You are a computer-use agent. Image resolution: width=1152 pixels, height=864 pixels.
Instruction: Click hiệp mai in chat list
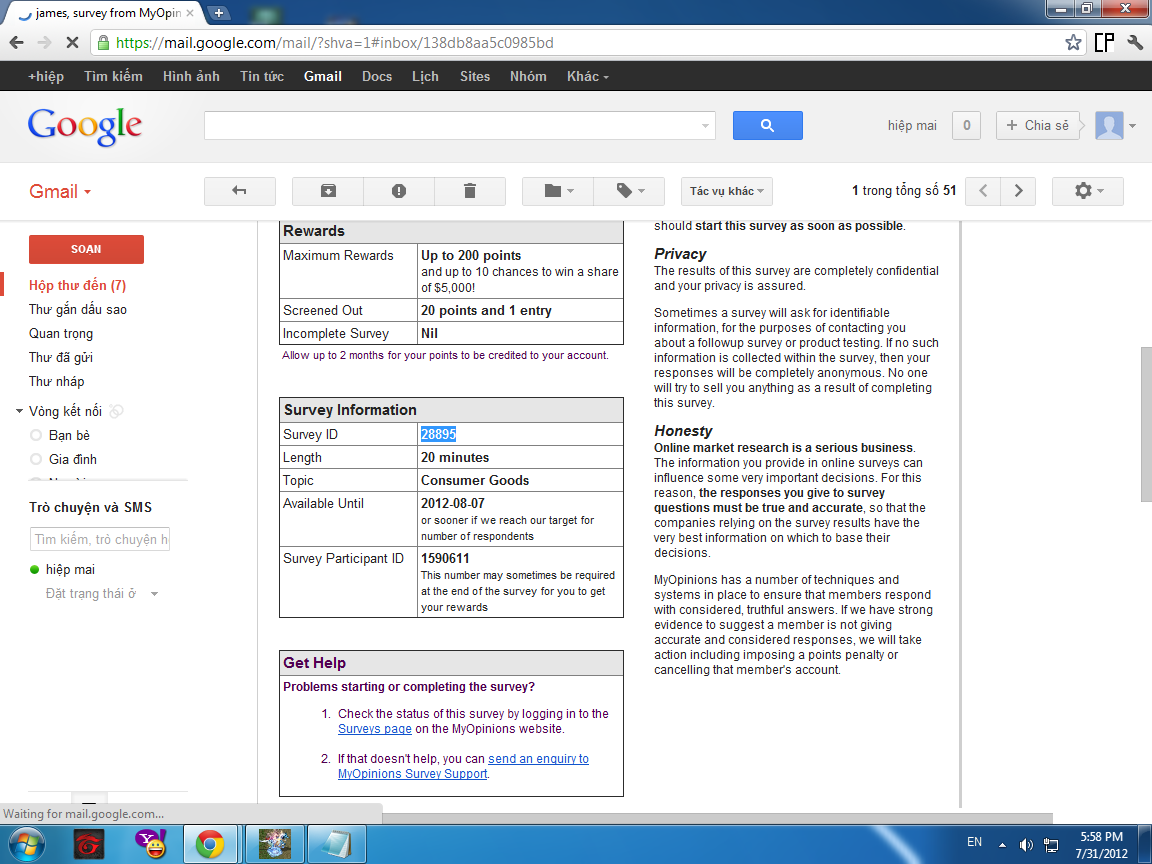coord(70,569)
